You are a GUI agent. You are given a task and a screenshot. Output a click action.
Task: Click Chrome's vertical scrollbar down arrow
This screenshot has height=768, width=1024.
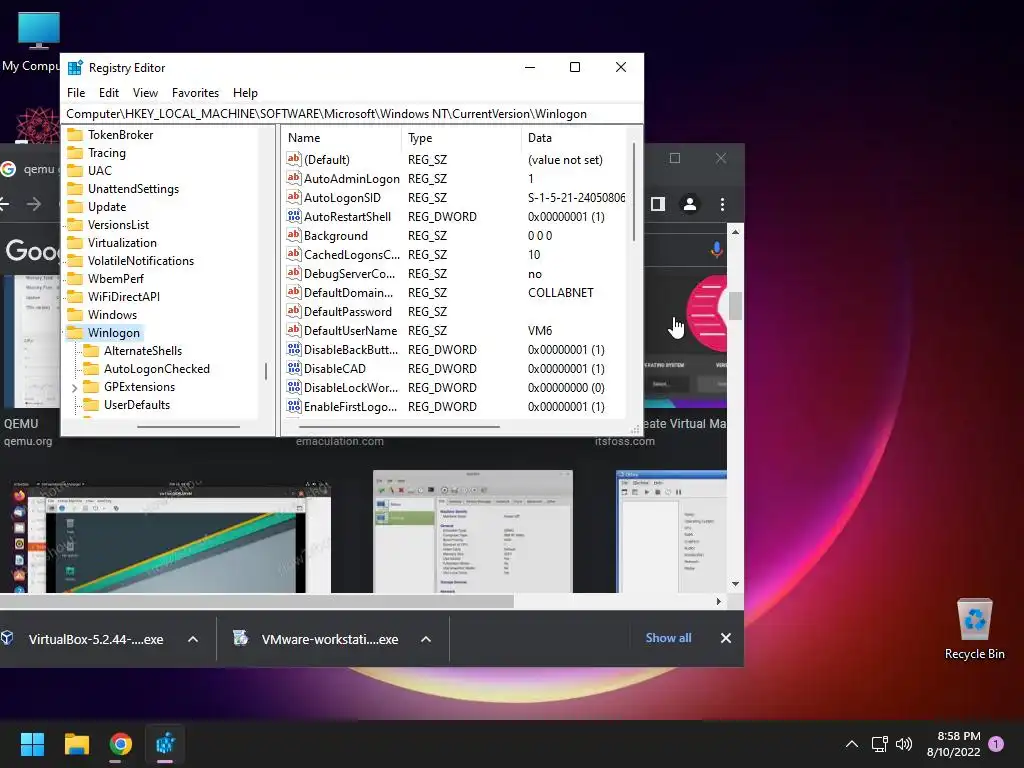(x=735, y=584)
